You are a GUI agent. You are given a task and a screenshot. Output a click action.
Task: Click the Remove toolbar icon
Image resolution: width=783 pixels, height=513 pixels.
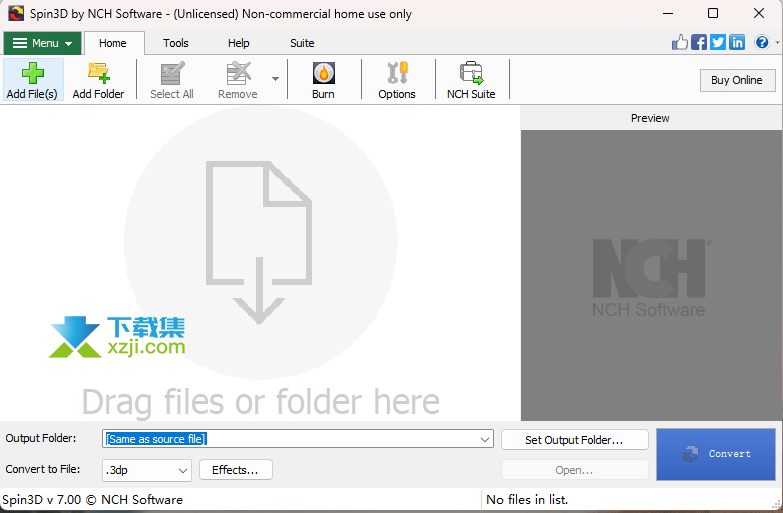click(x=238, y=73)
